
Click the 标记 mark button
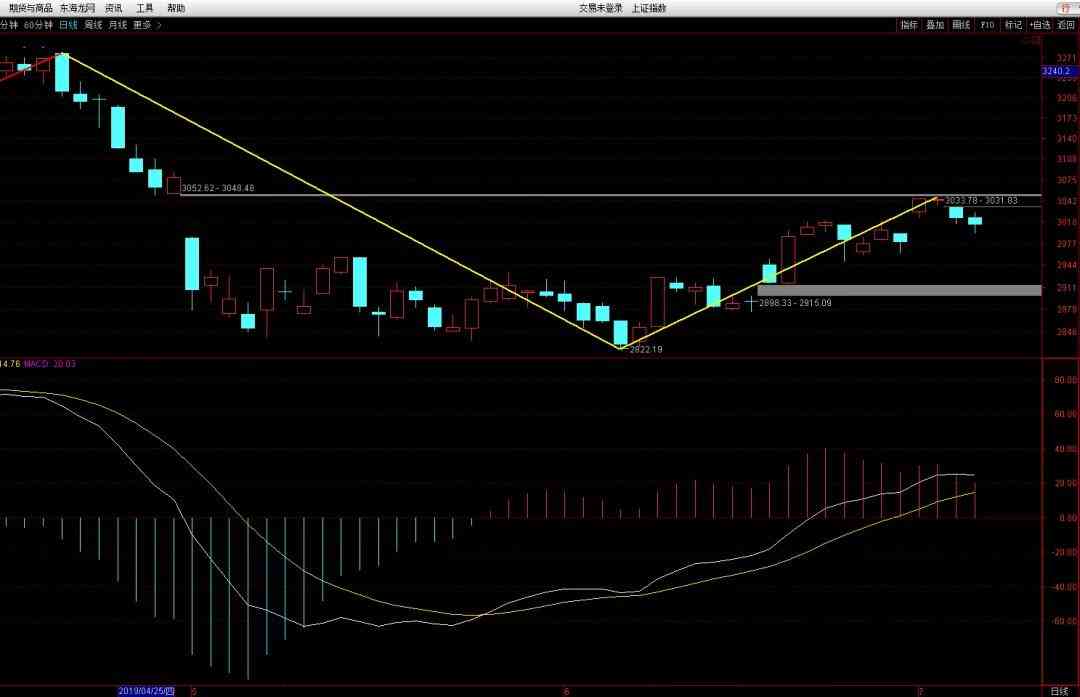[1013, 24]
